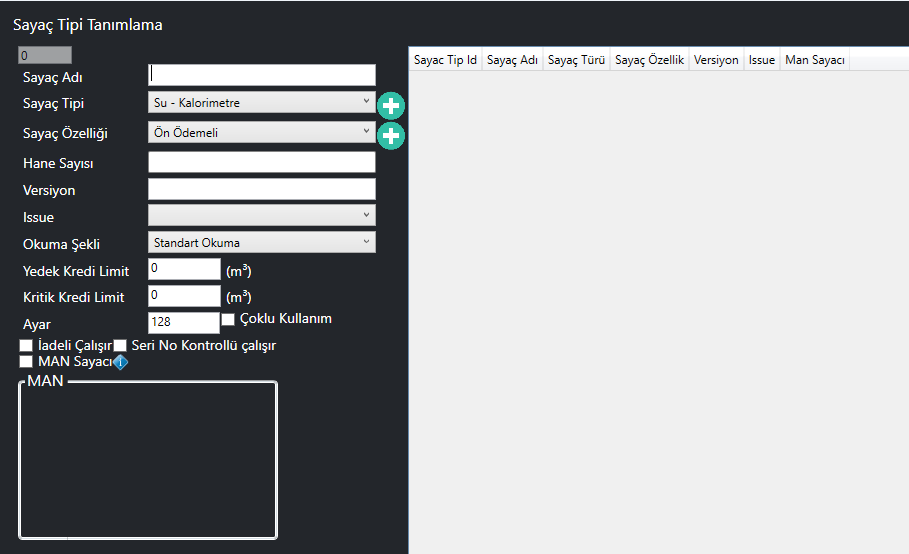The height and width of the screenshot is (554, 909).
Task: Open the Sayaç Tipi dropdown showing Su - Kalorimetre
Action: (x=261, y=102)
